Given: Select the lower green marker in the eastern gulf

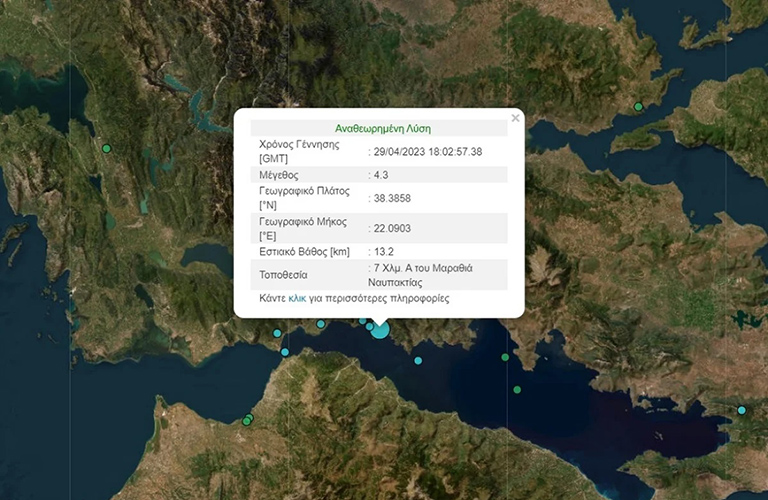Looking at the screenshot, I should (x=517, y=390).
